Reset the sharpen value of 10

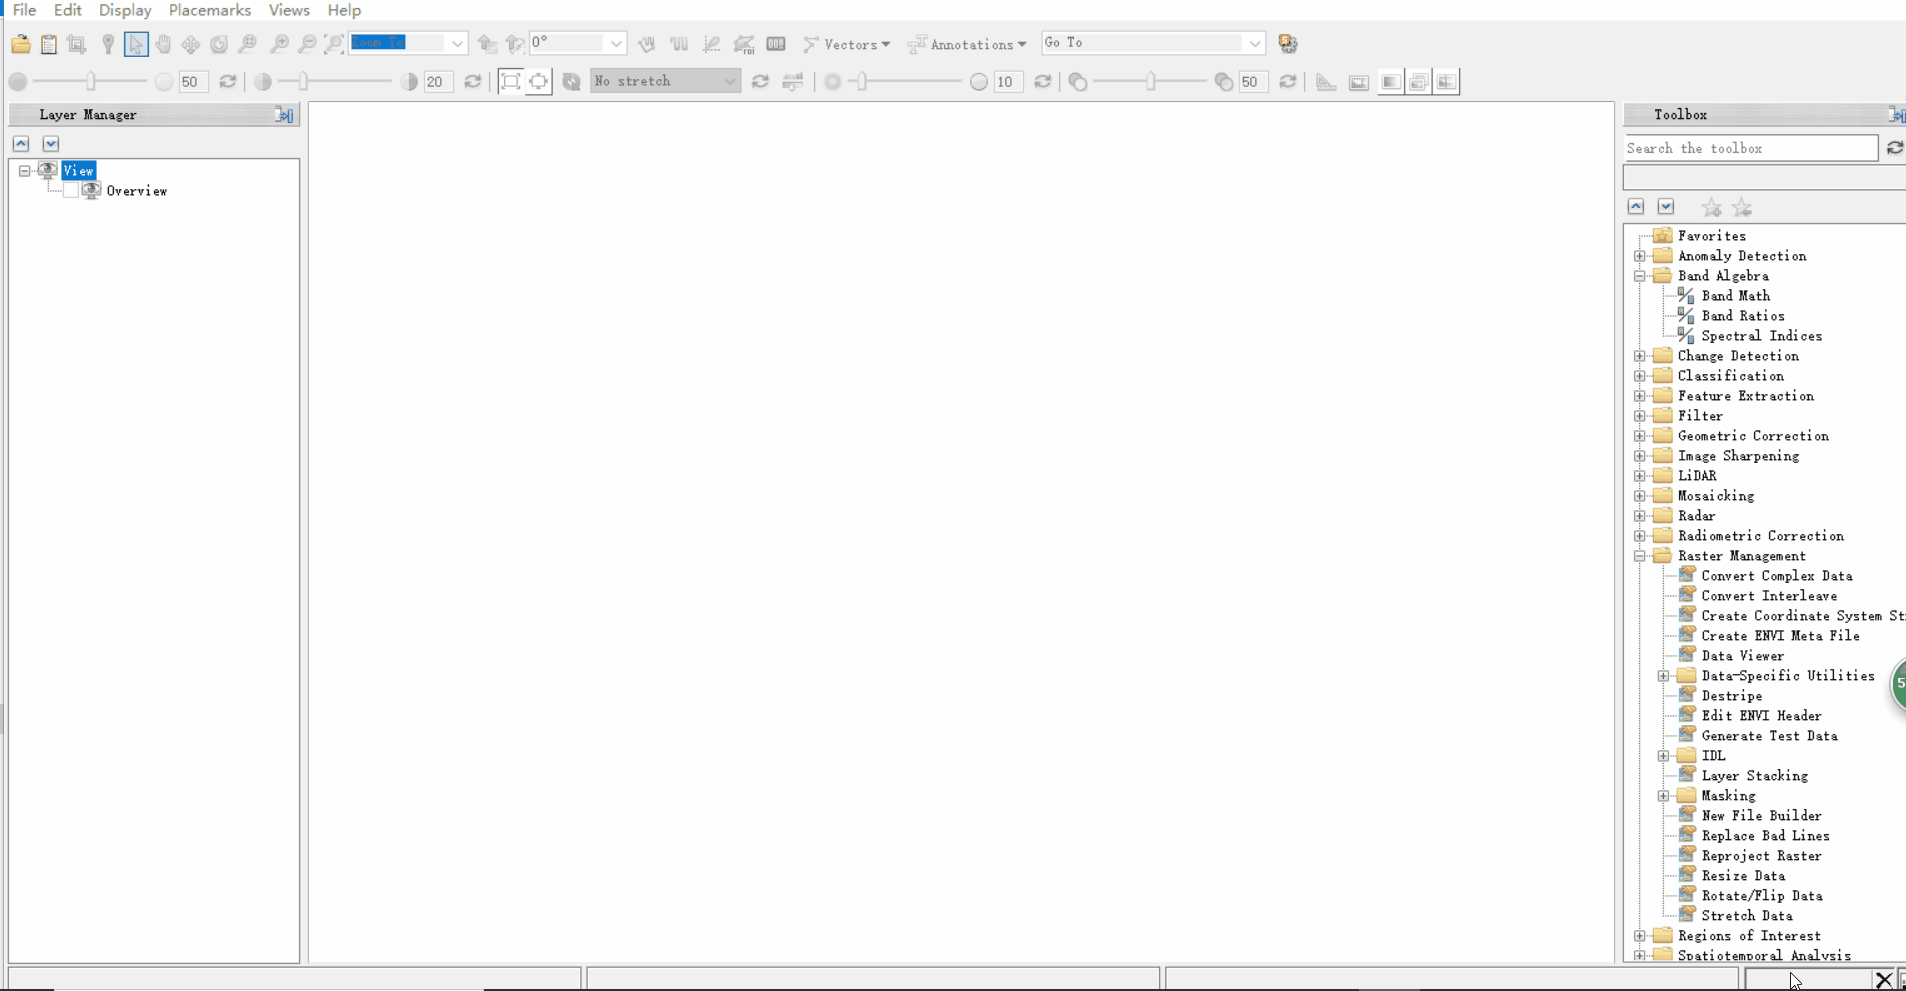[x=1043, y=82]
